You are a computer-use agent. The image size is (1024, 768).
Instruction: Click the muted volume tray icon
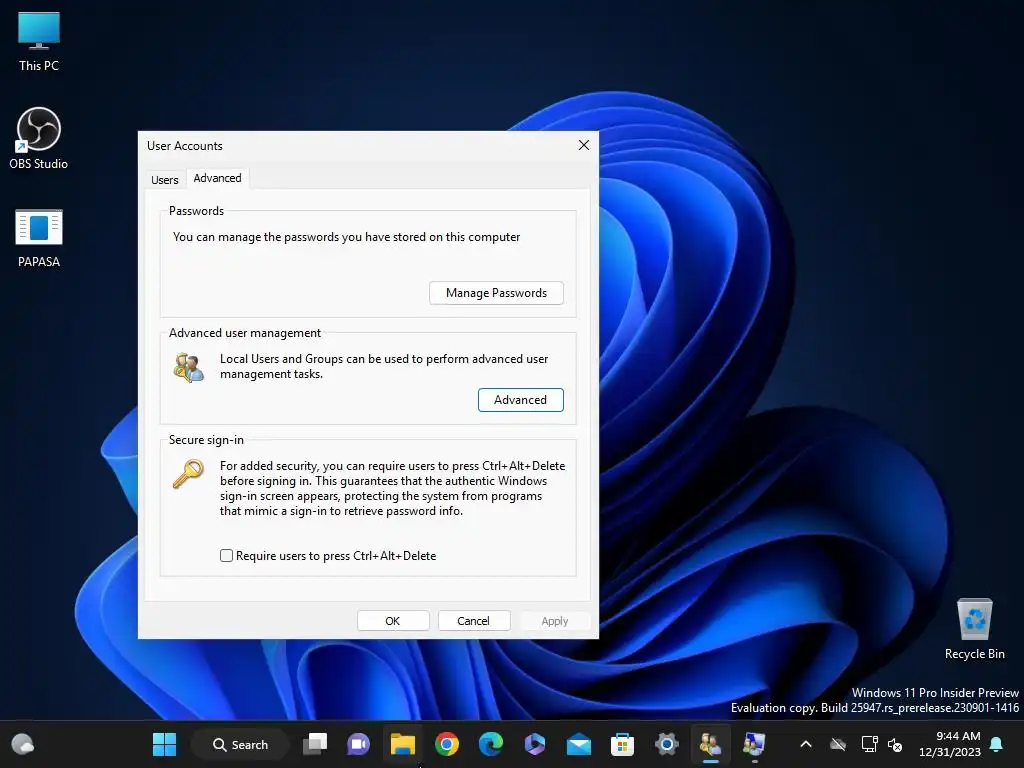(x=895, y=744)
